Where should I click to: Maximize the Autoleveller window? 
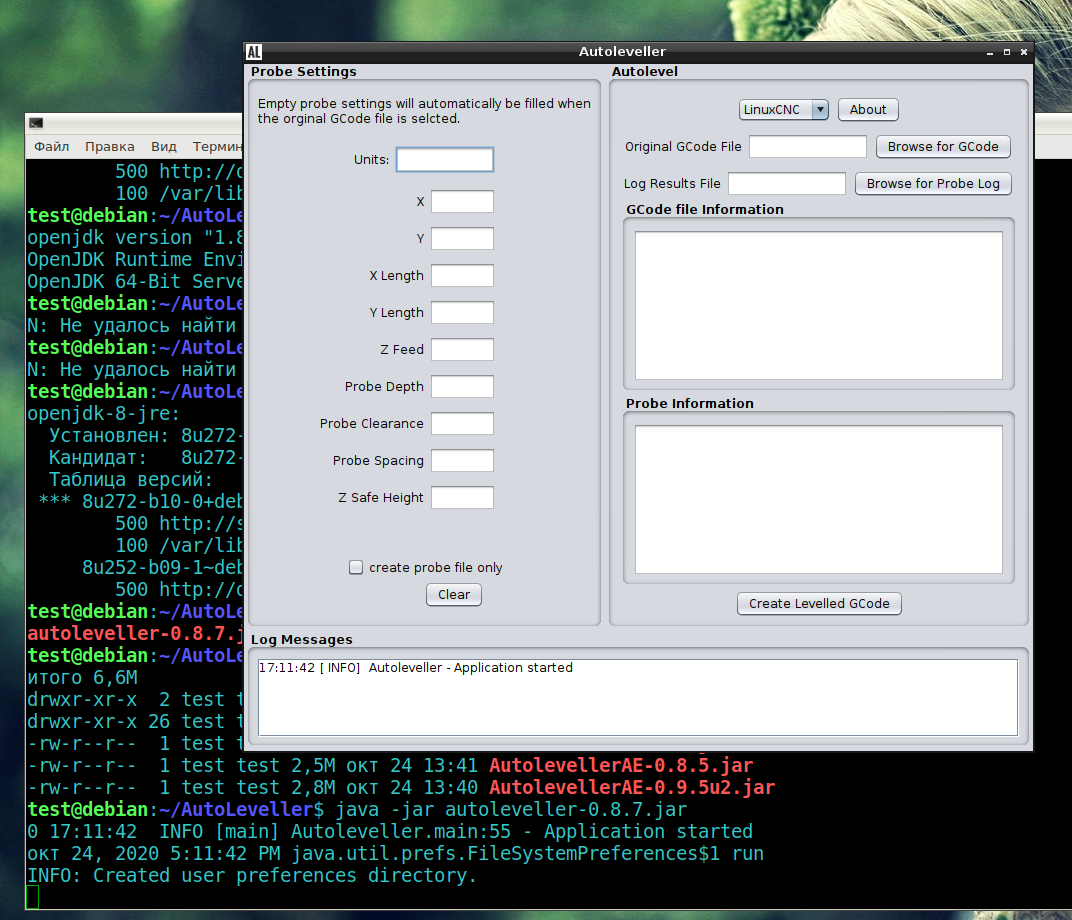[x=1006, y=52]
